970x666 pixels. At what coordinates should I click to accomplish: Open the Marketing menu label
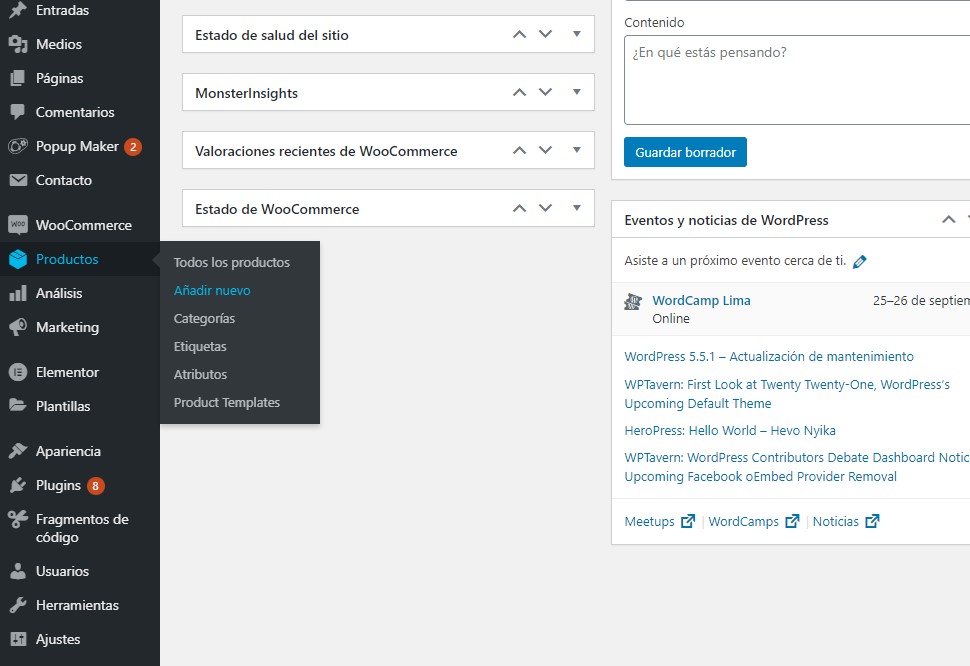(67, 327)
